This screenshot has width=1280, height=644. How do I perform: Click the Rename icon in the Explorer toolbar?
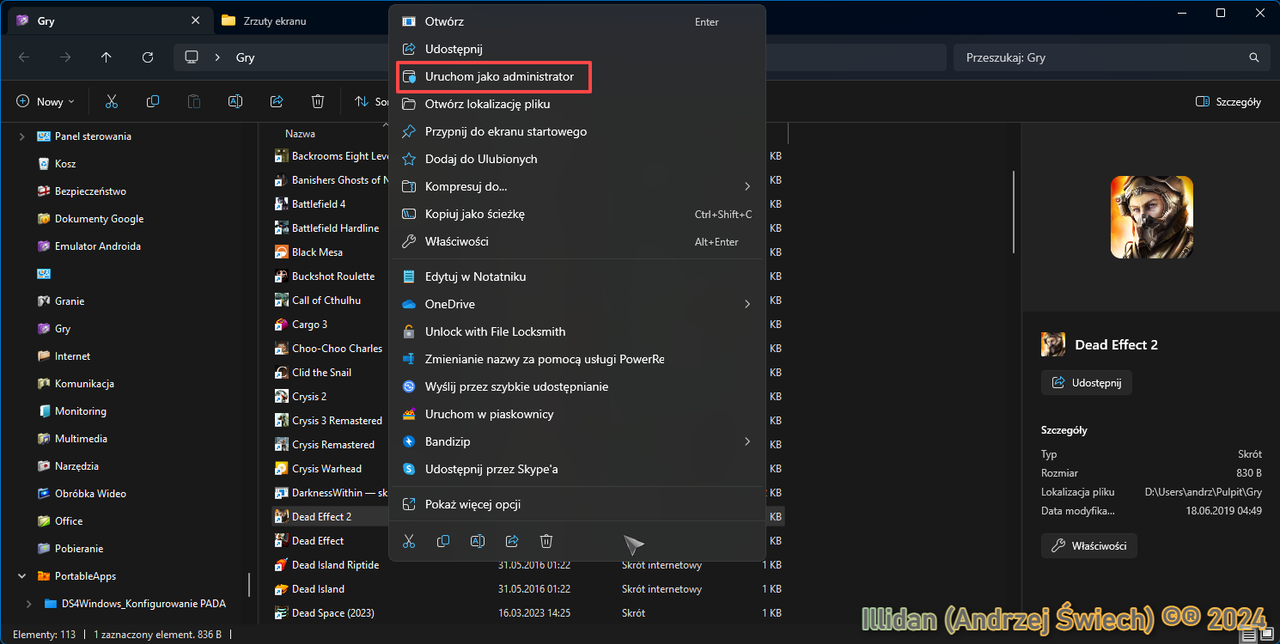click(x=235, y=101)
